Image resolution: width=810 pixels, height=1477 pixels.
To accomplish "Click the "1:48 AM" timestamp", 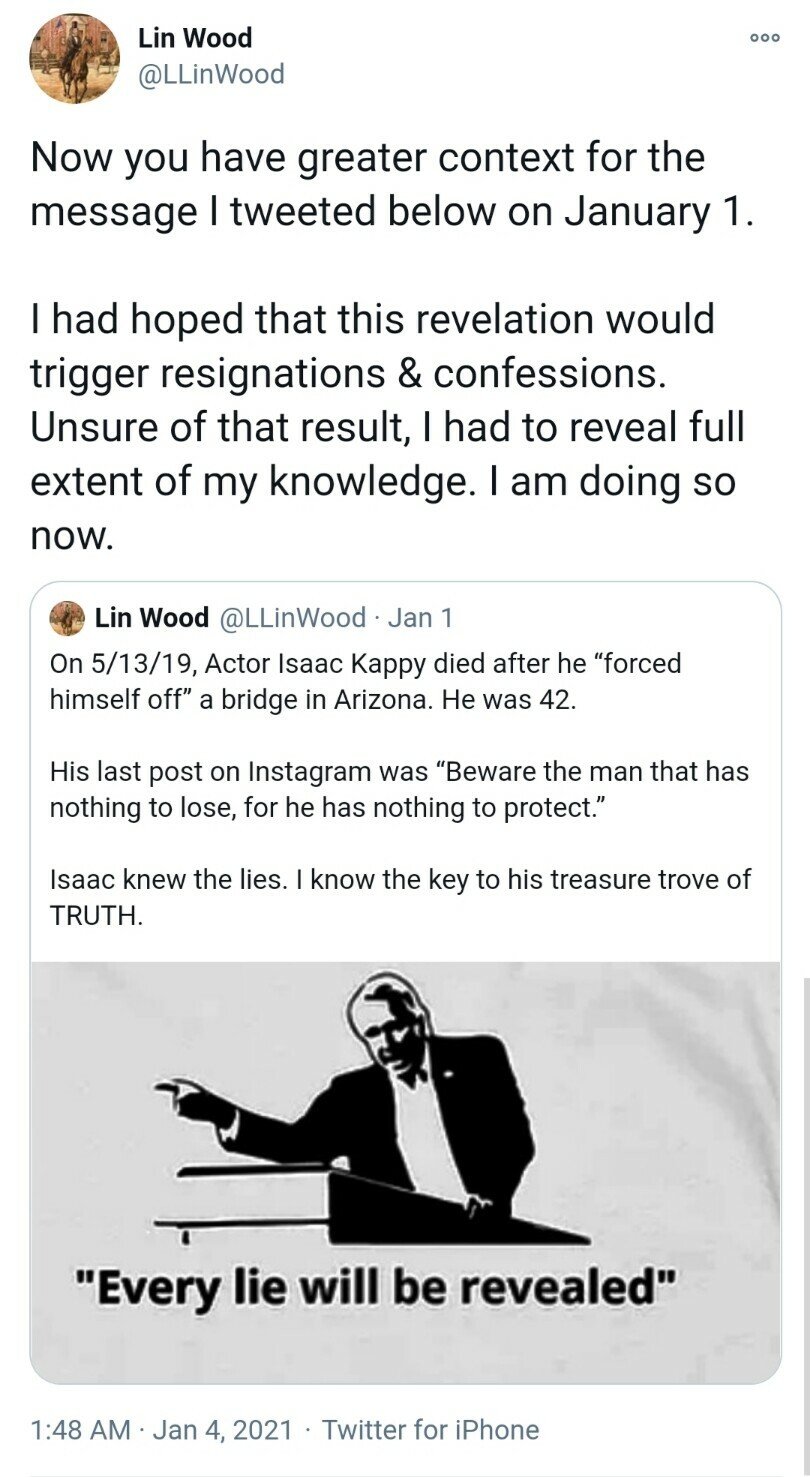I will (x=81, y=1430).
